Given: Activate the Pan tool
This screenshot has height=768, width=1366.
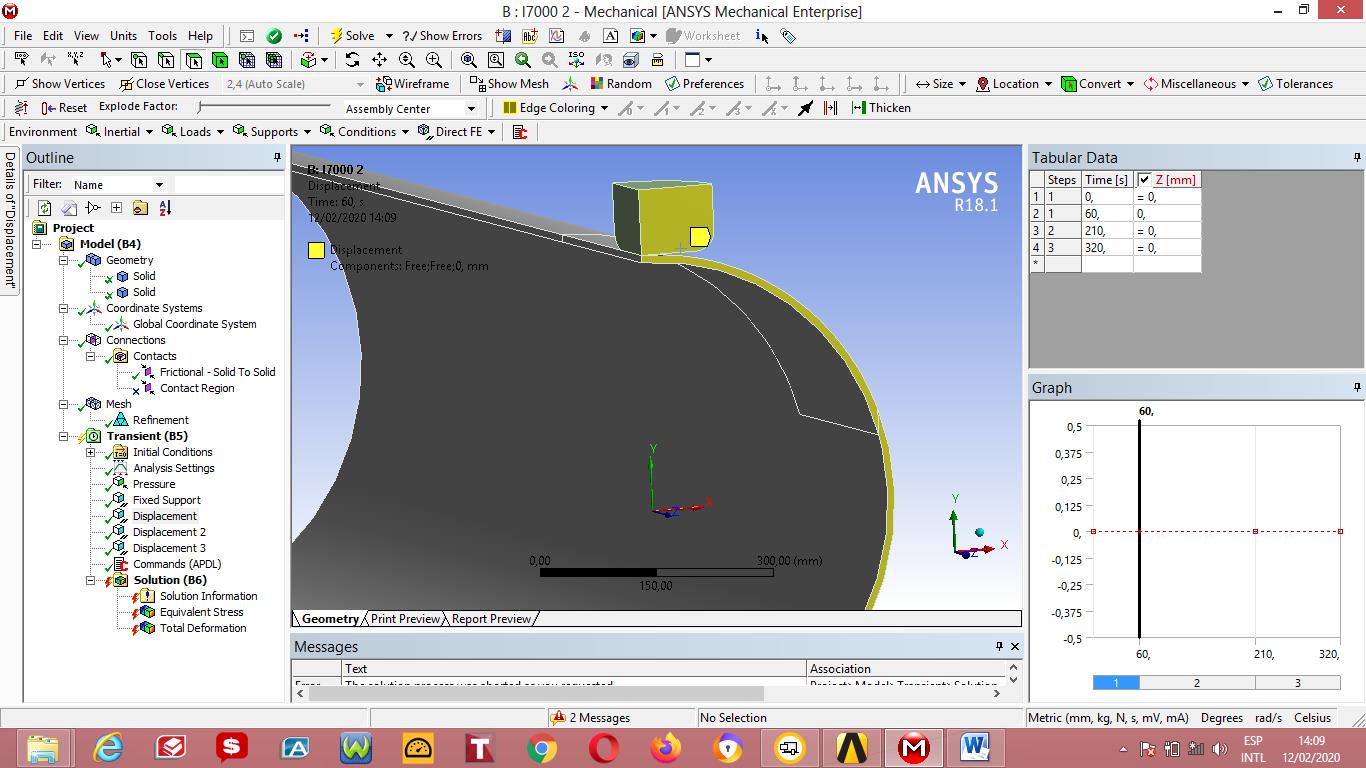Looking at the screenshot, I should (378, 60).
